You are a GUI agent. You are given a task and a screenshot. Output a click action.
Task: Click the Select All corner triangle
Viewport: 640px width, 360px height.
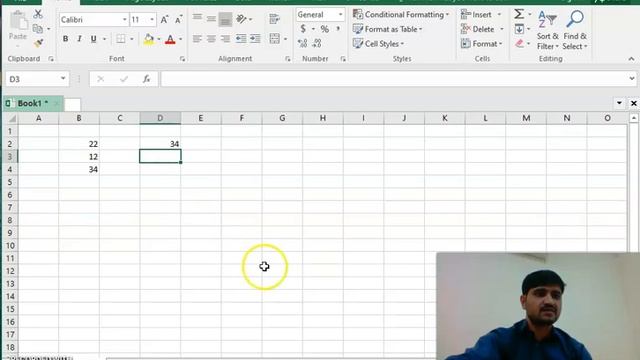pyautogui.click(x=12, y=118)
